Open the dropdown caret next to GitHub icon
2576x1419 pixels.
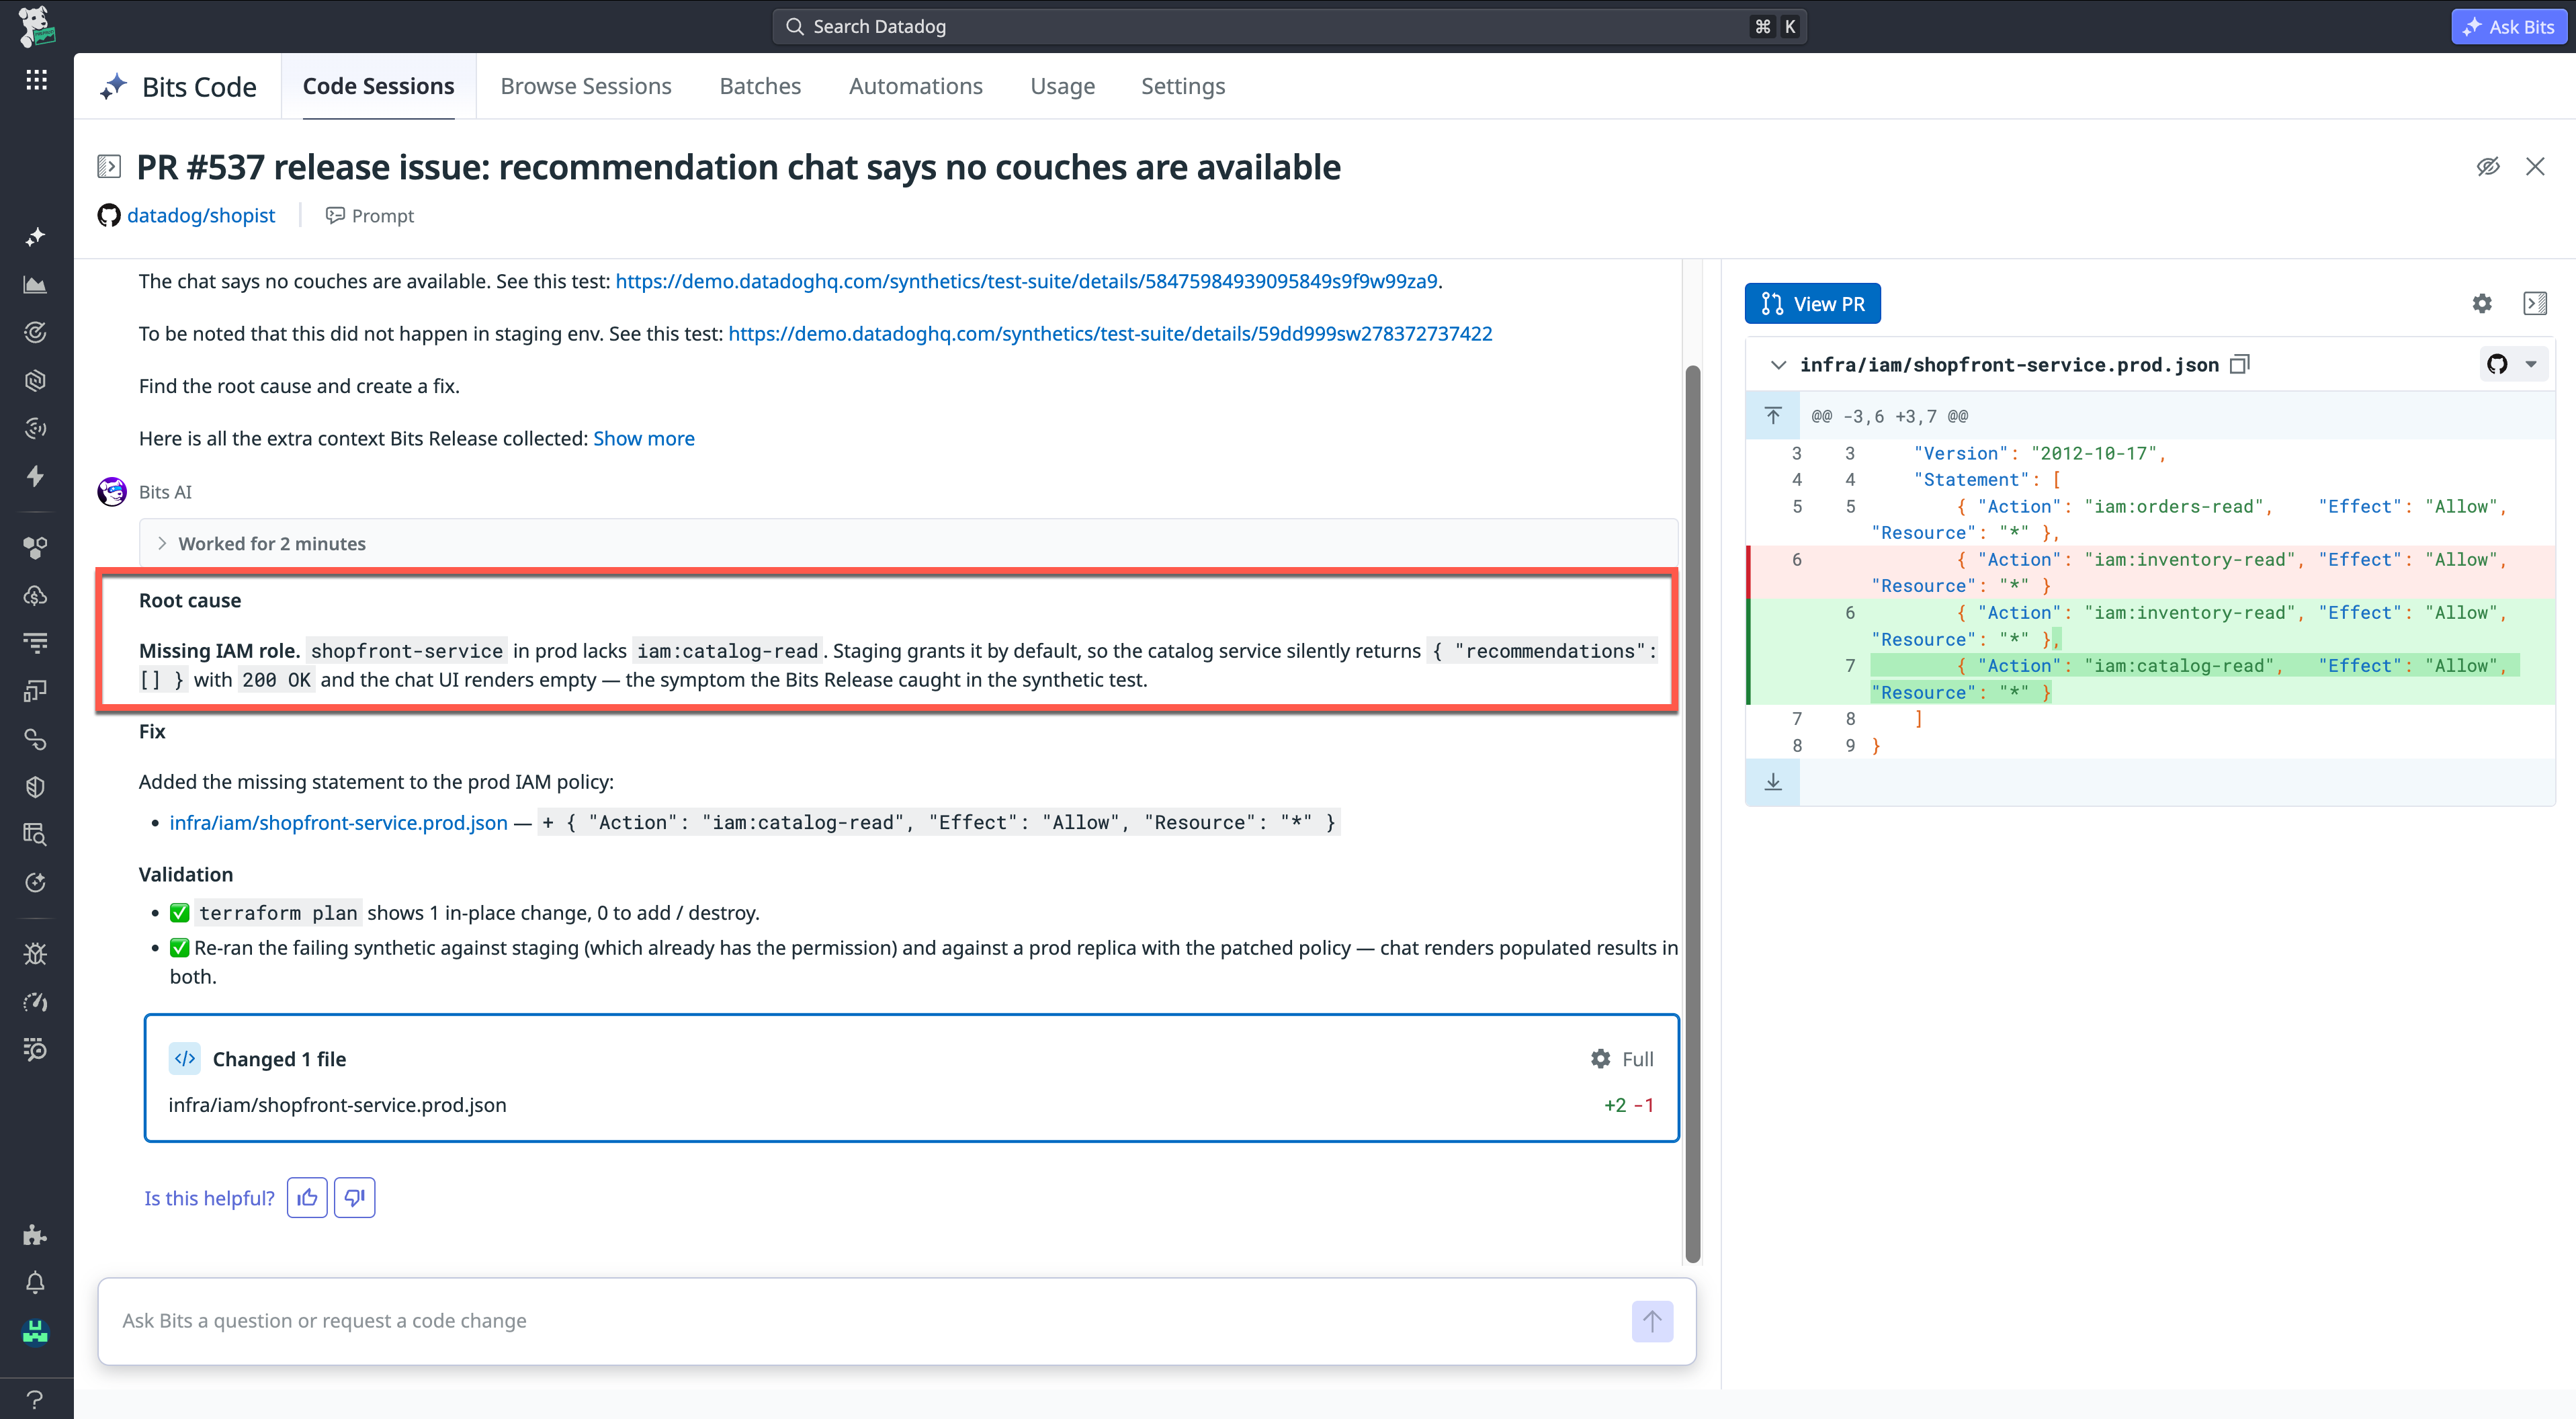pos(2531,364)
